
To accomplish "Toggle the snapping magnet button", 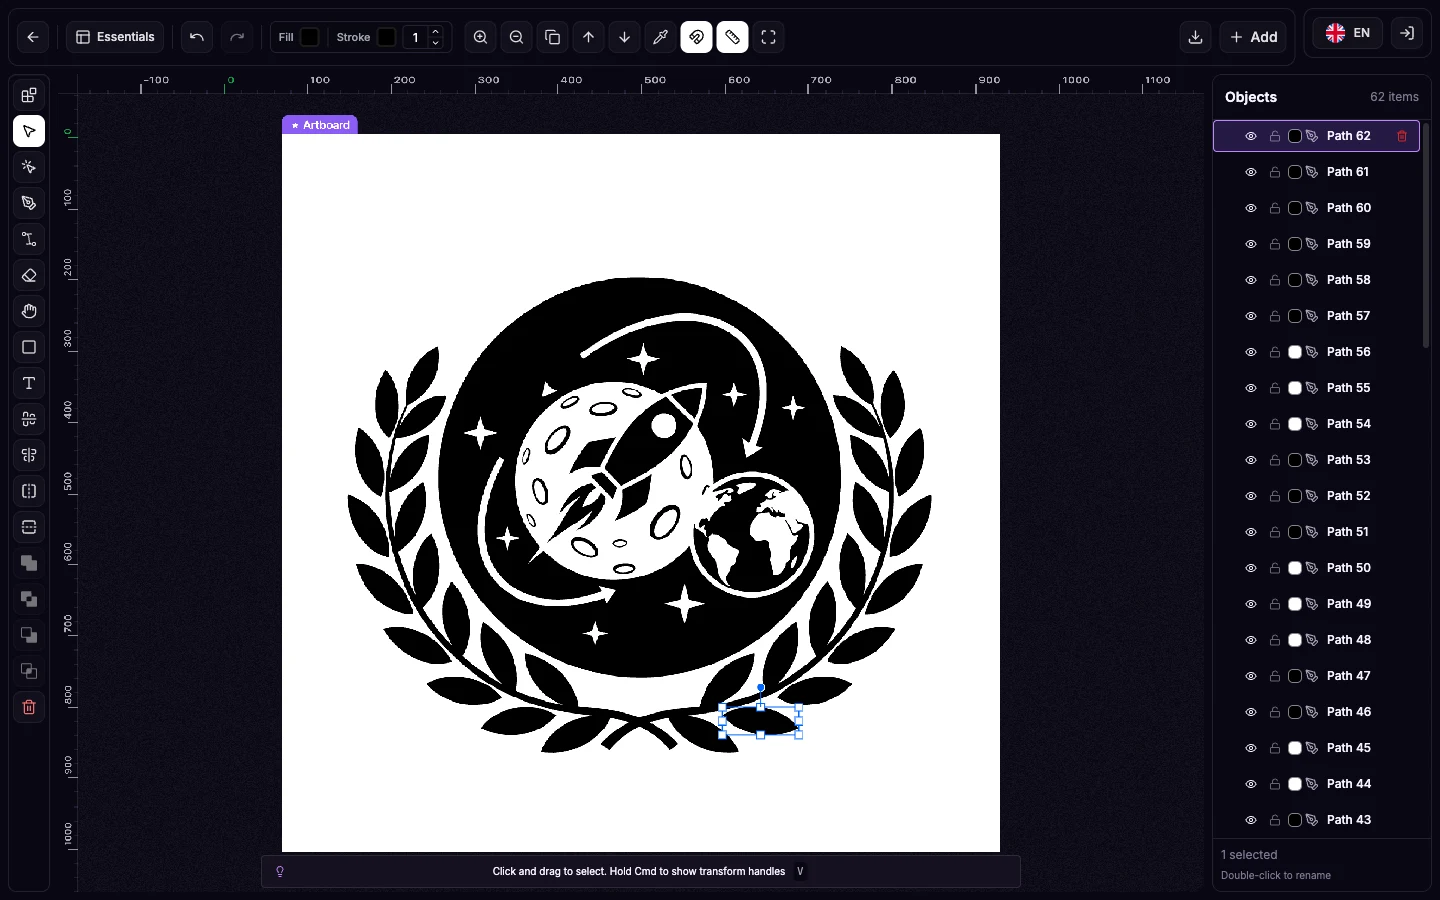I will point(697,37).
